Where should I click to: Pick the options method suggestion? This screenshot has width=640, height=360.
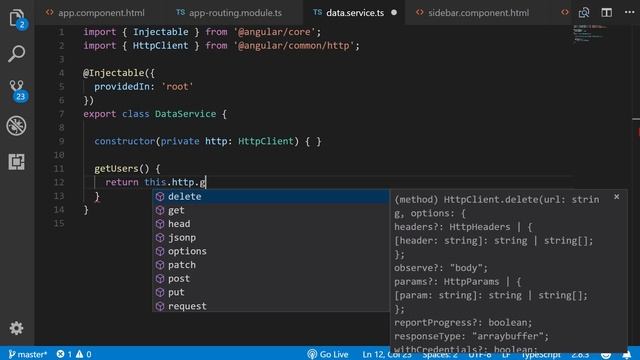pyautogui.click(x=271, y=251)
